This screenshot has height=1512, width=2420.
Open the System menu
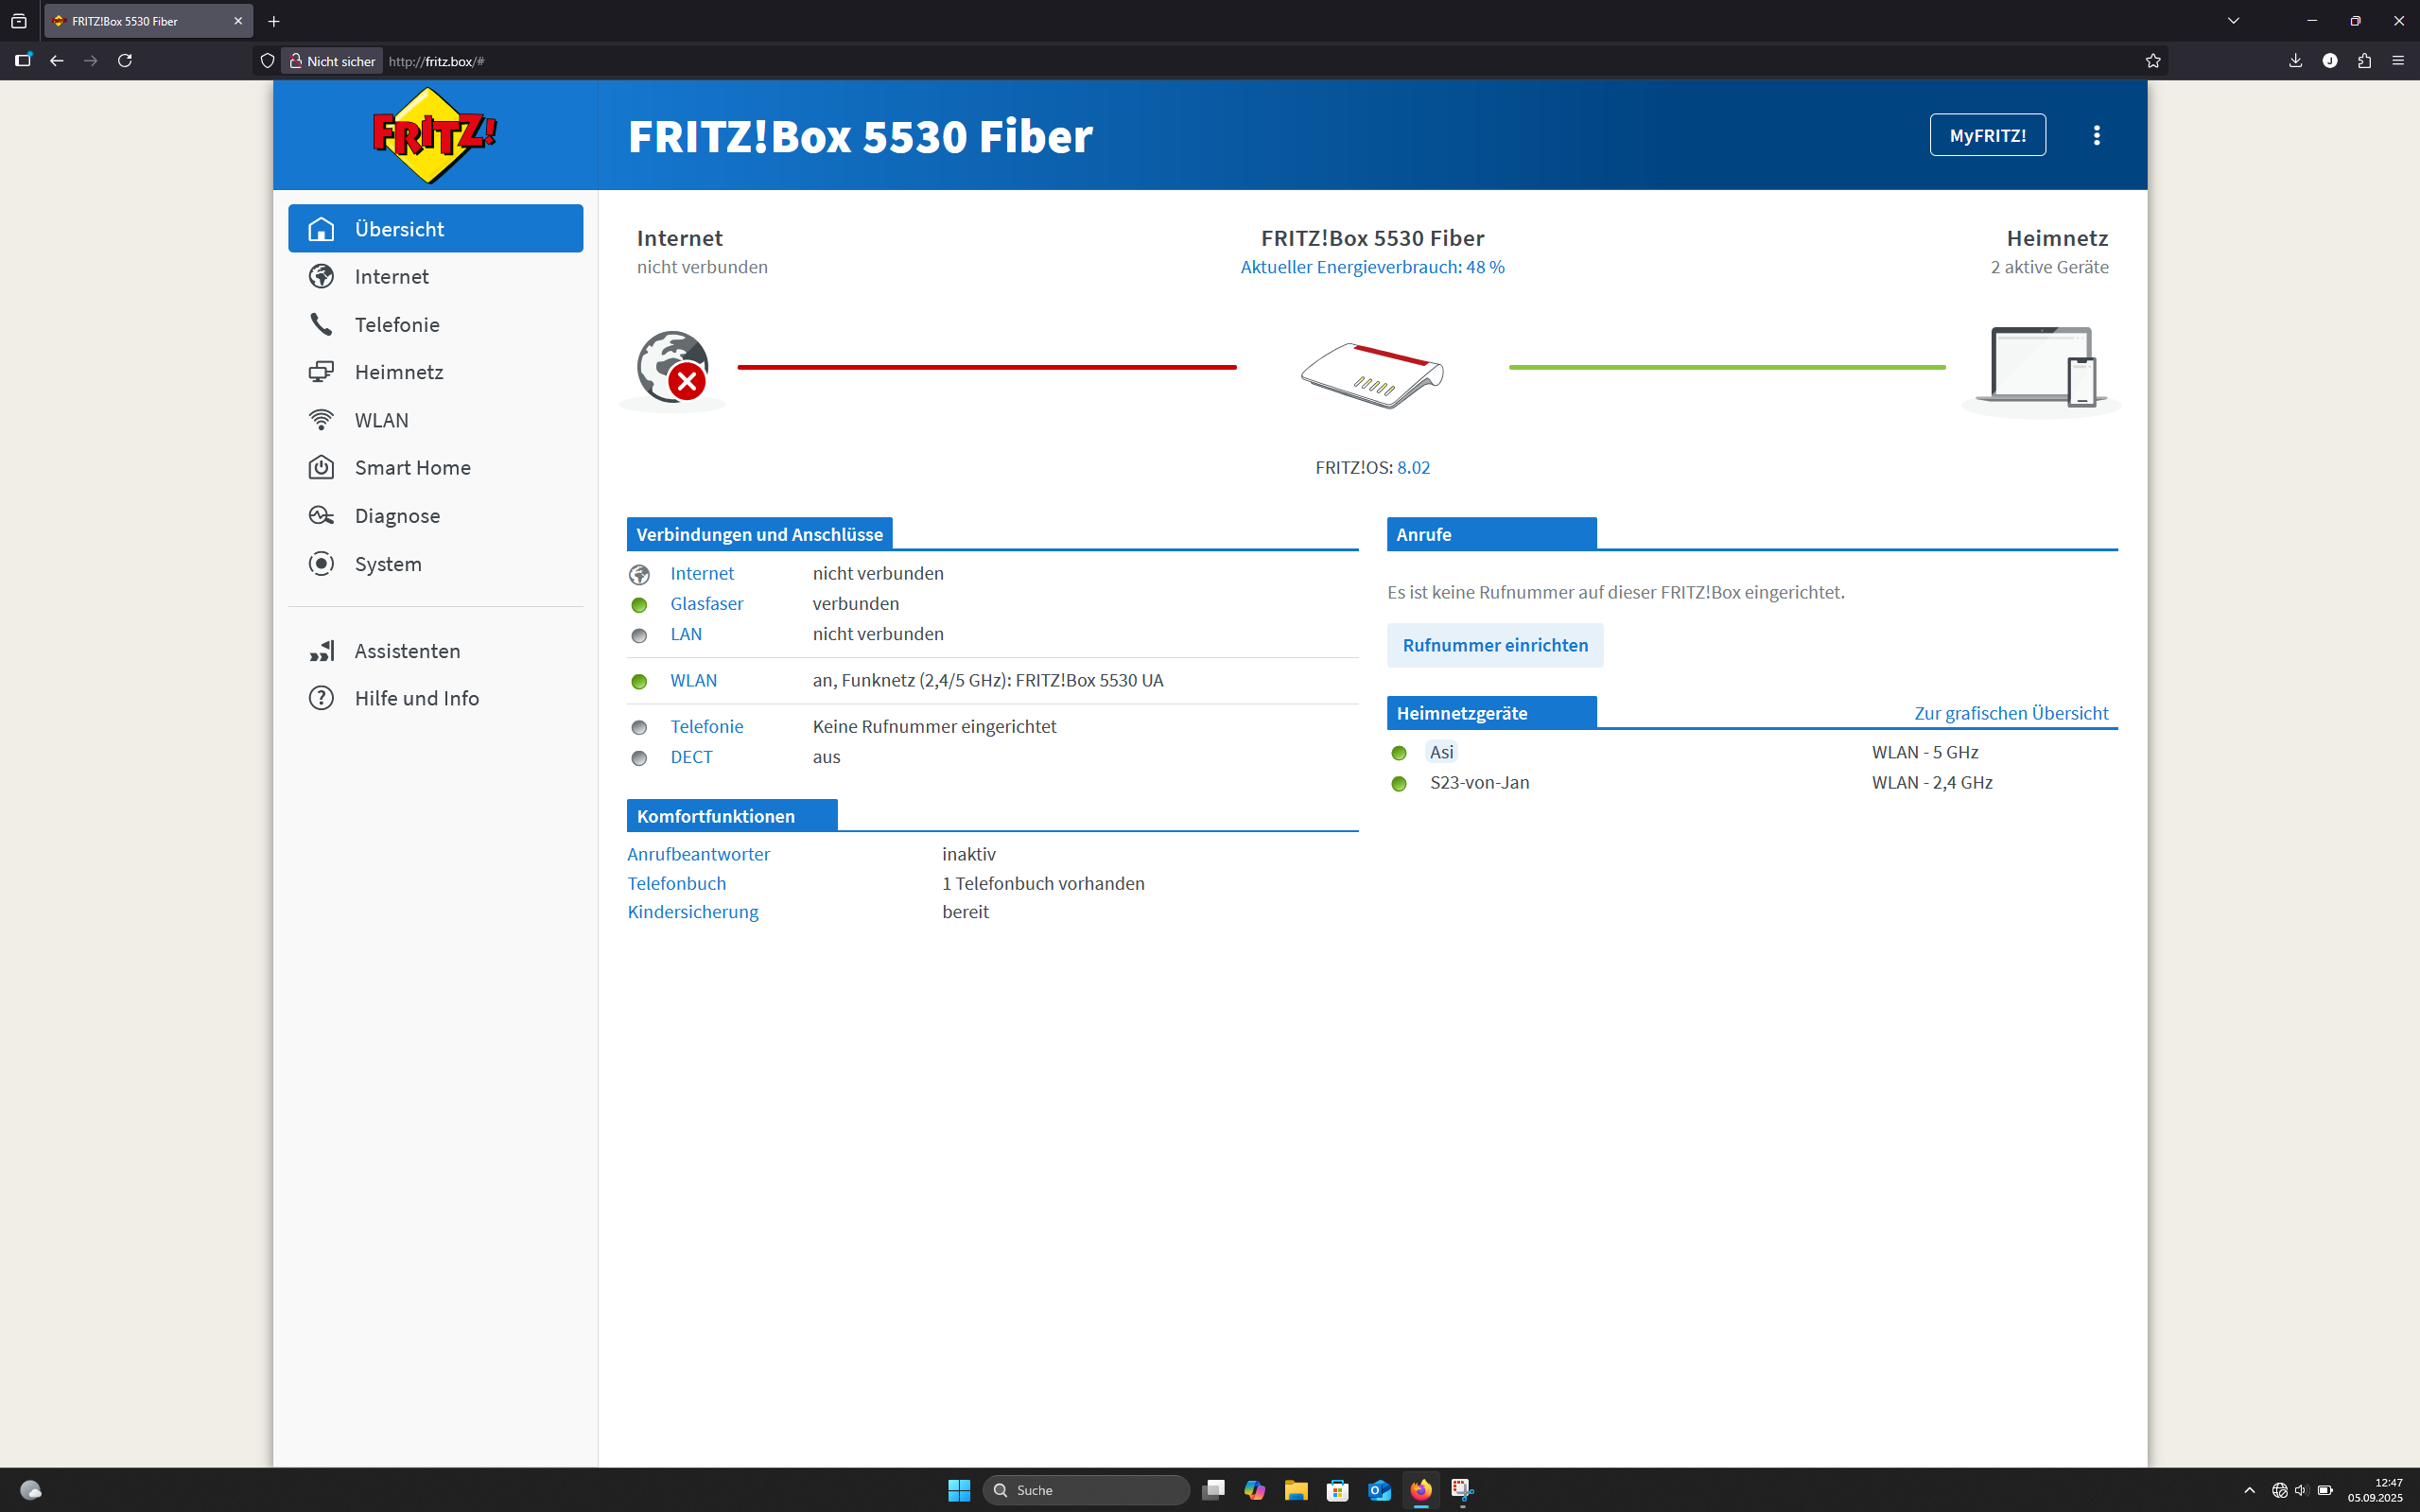pyautogui.click(x=436, y=563)
